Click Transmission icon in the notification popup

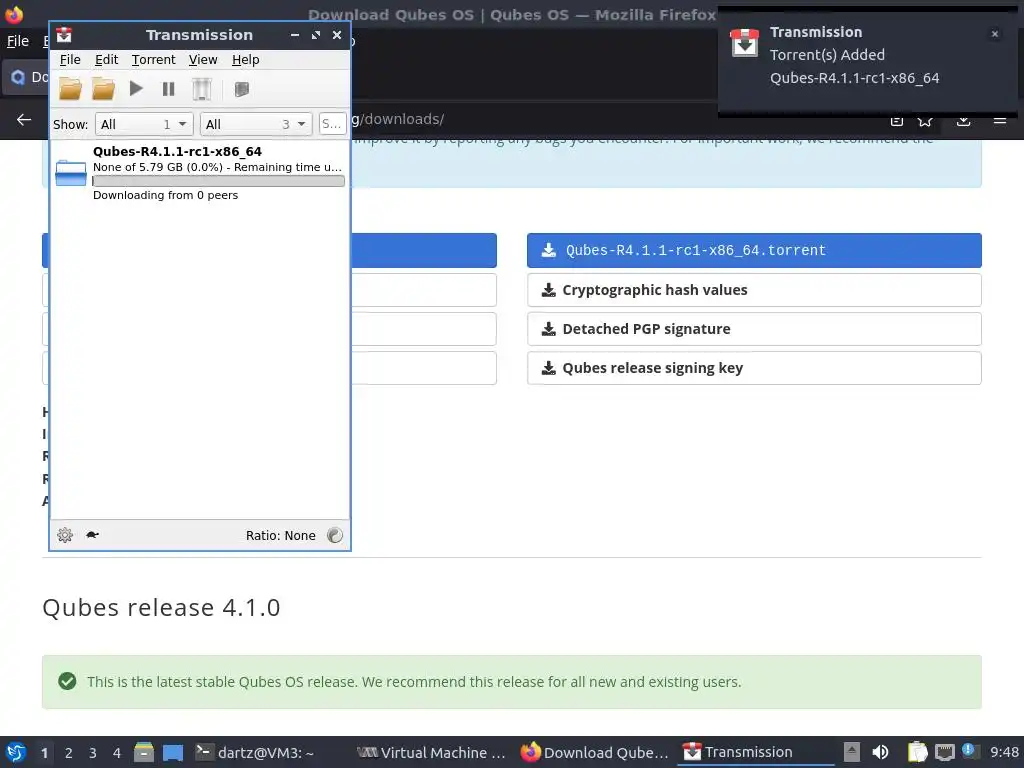744,43
